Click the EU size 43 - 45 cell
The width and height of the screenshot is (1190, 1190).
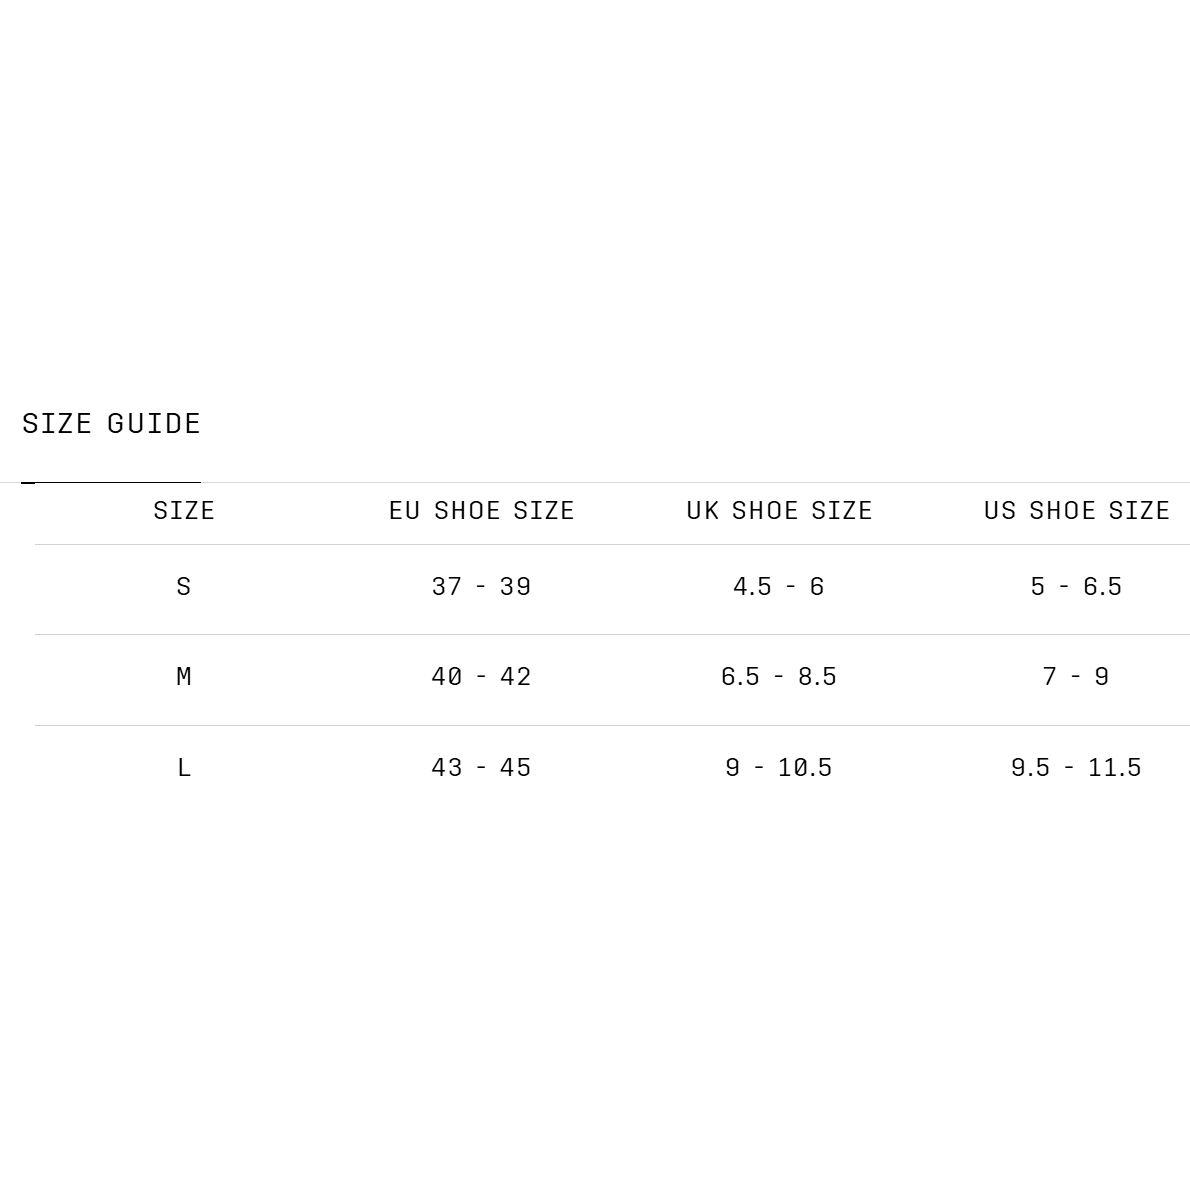tap(482, 768)
